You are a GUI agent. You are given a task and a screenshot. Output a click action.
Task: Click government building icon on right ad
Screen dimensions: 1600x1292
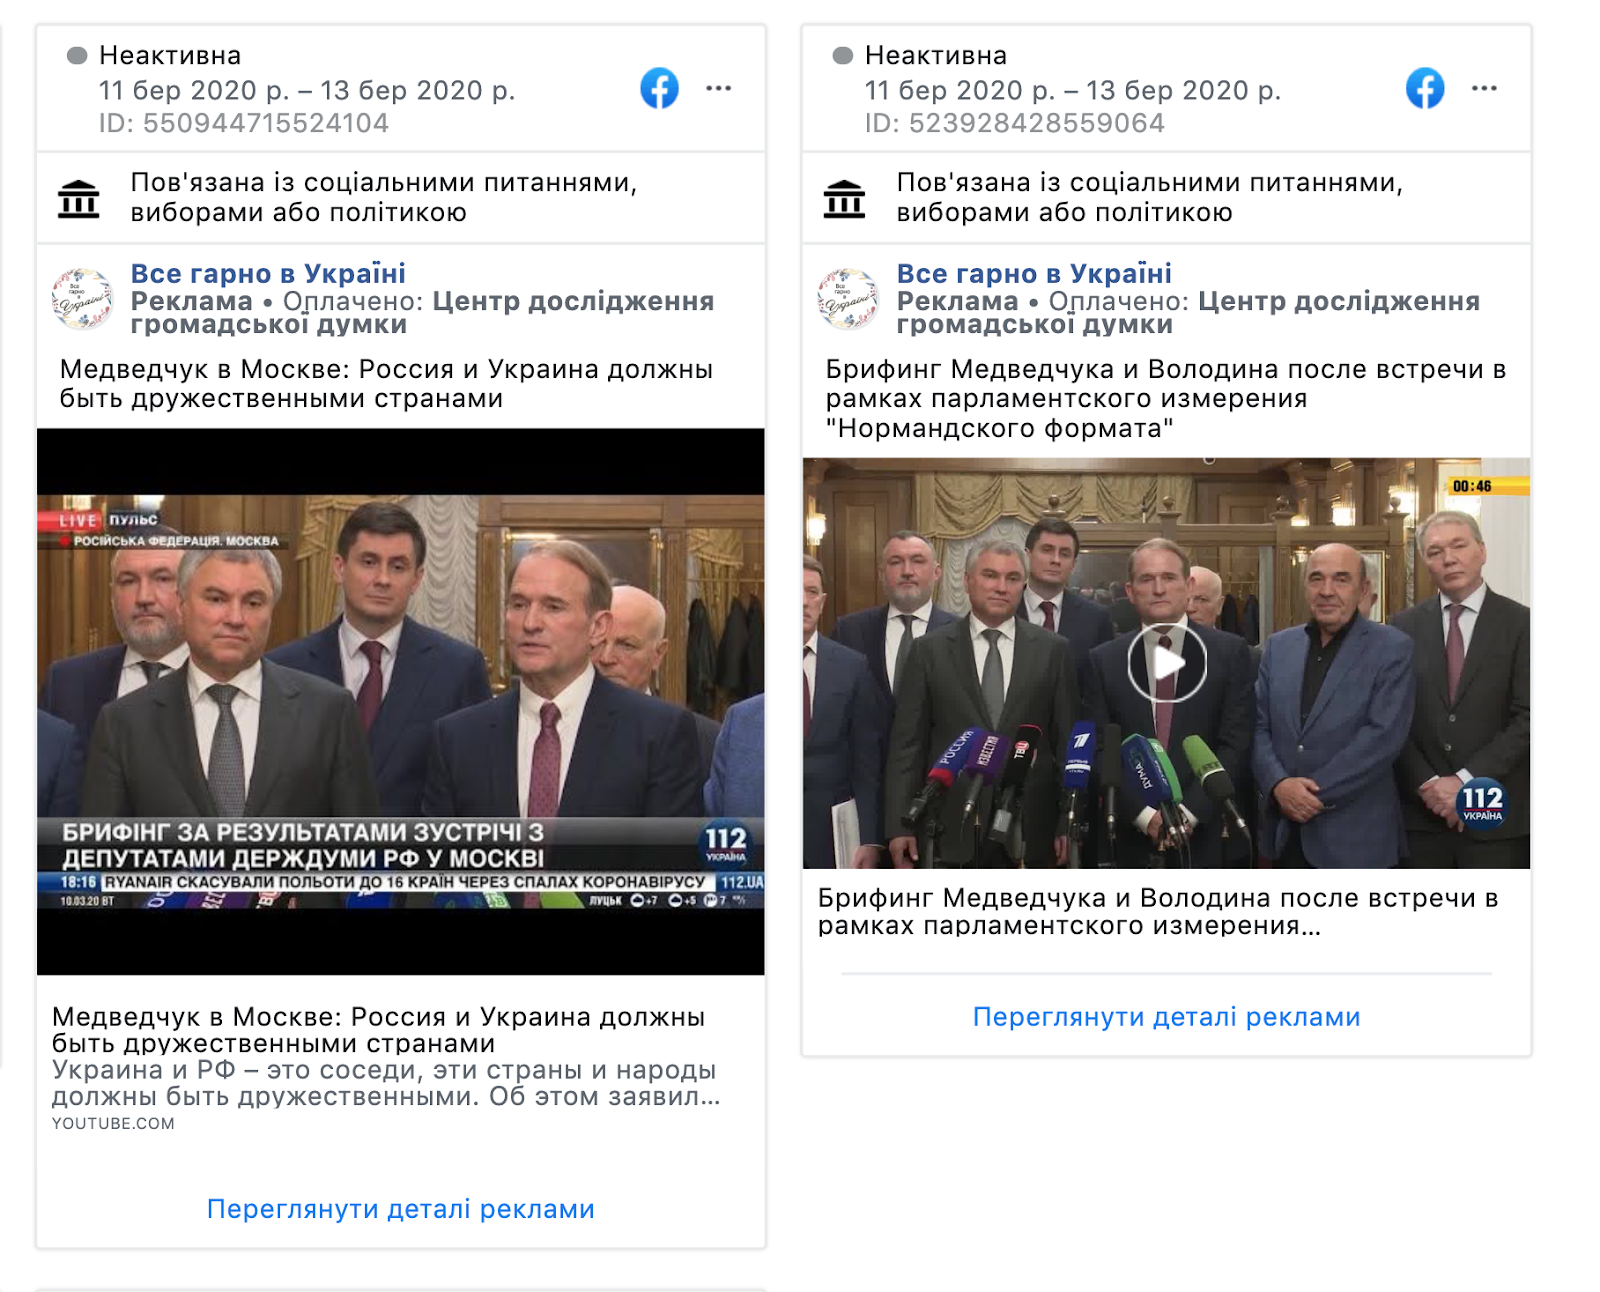(845, 199)
